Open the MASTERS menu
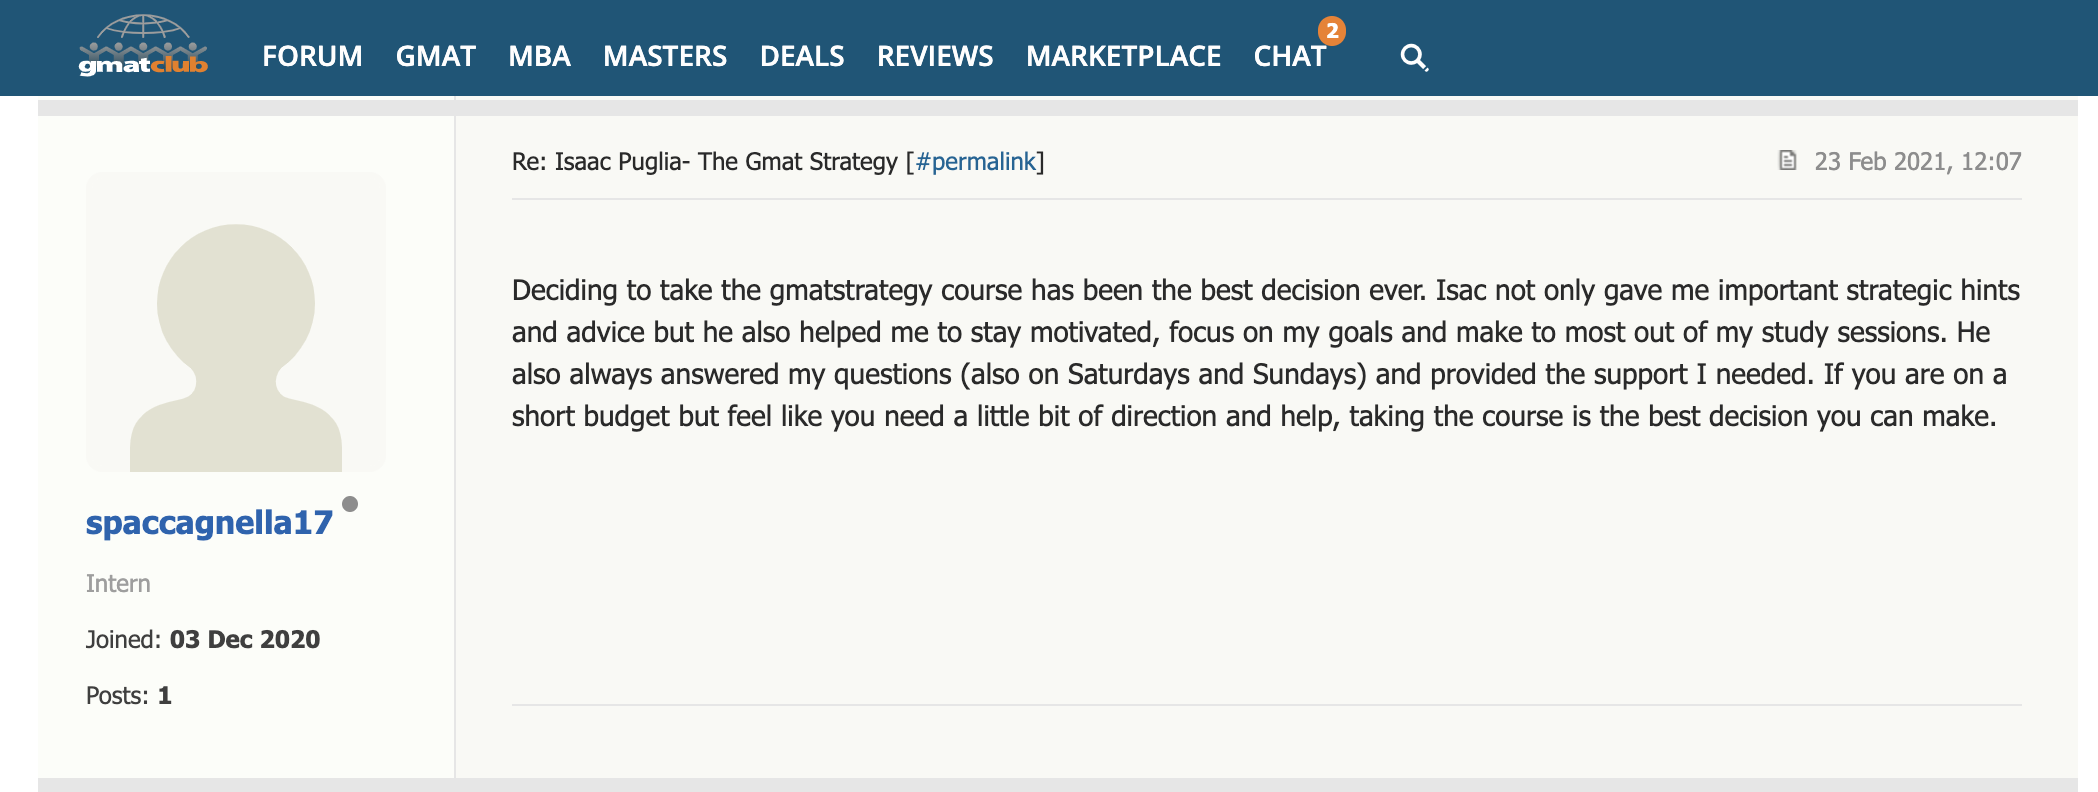Screen dimensions: 2098x792 (665, 56)
